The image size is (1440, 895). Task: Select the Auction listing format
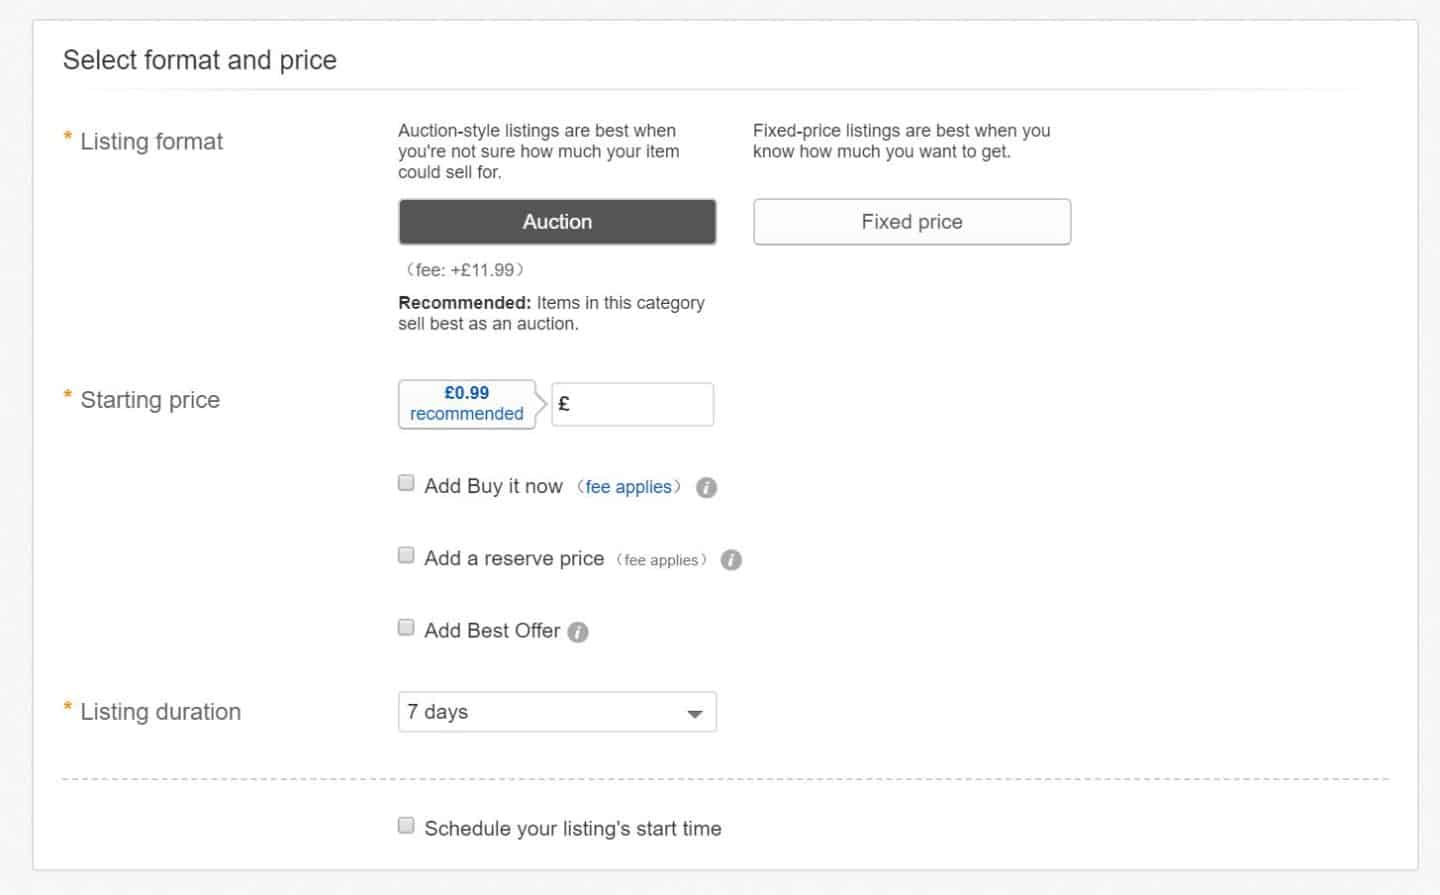557,222
